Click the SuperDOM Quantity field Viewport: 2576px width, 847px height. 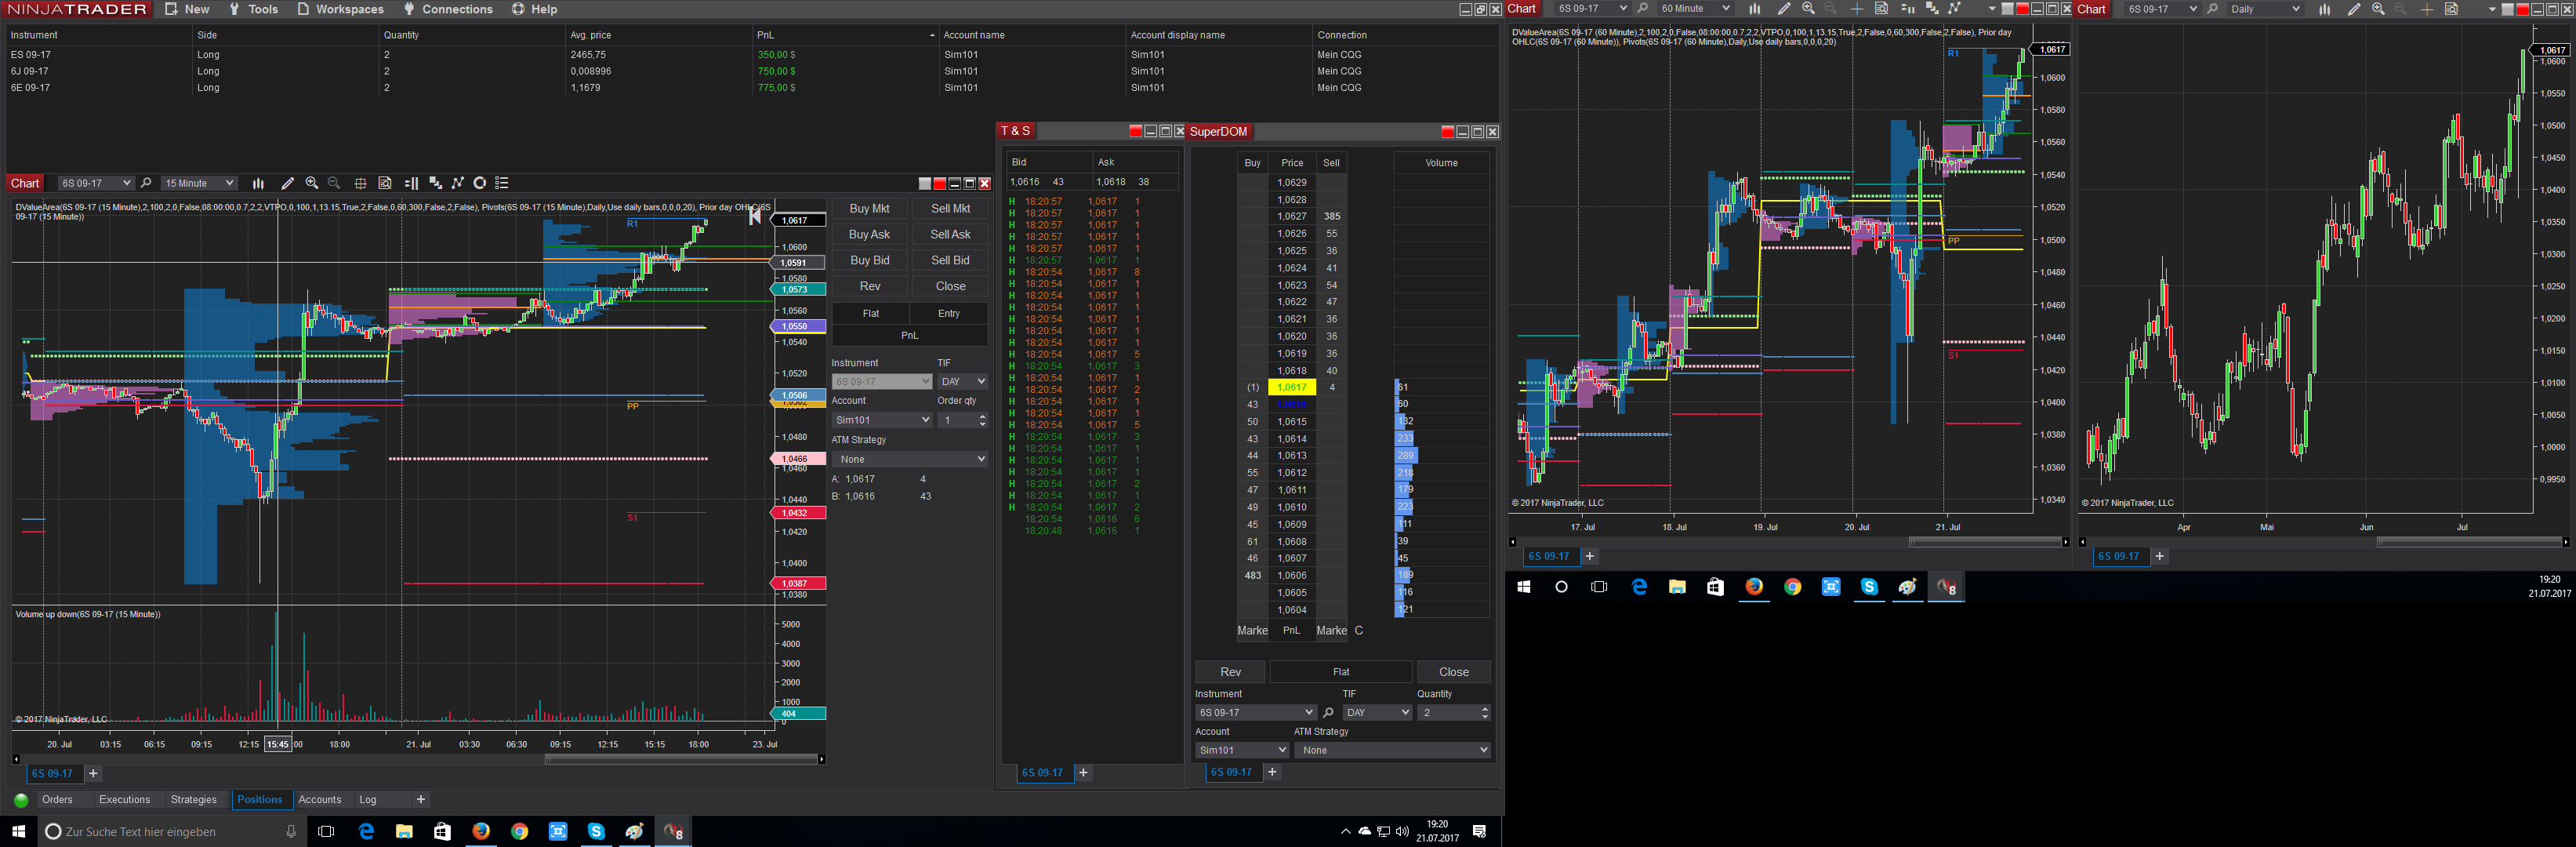tap(1453, 713)
